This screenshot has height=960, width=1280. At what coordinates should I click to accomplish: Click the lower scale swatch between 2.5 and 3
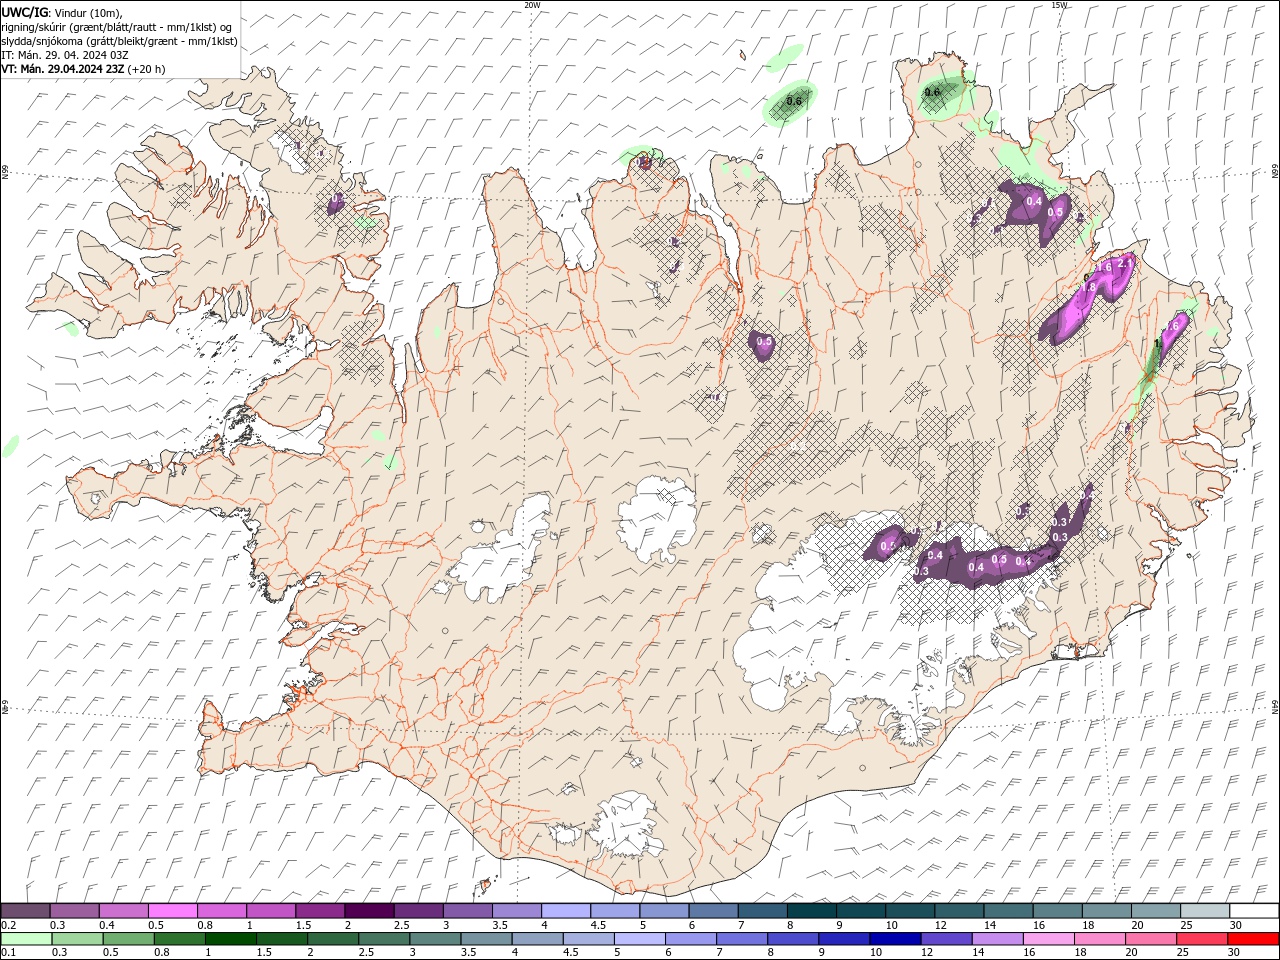(x=384, y=939)
